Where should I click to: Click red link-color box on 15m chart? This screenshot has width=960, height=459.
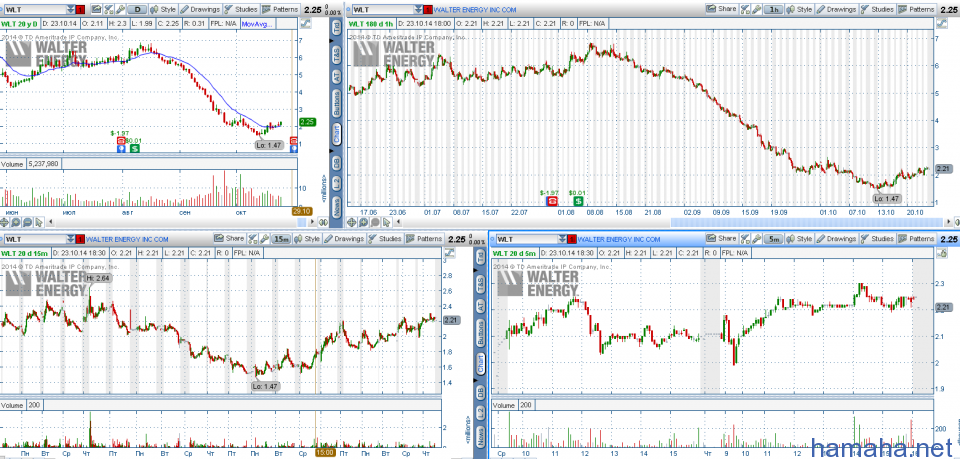pos(81,239)
